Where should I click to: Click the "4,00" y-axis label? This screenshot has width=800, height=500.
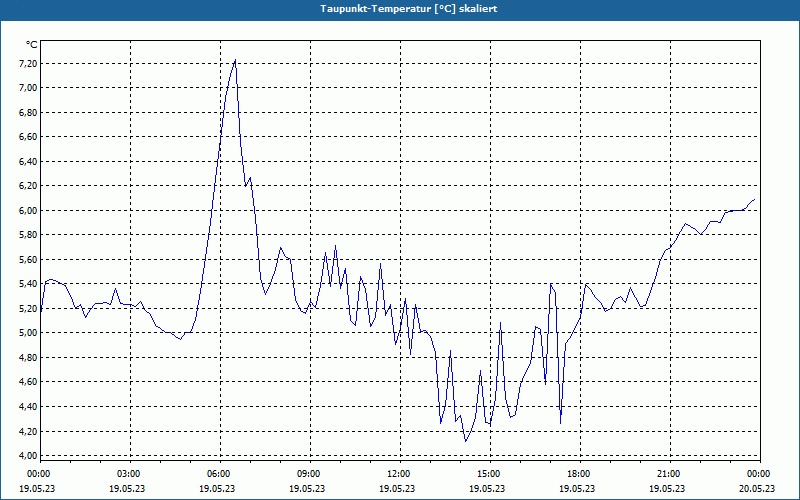pyautogui.click(x=28, y=456)
